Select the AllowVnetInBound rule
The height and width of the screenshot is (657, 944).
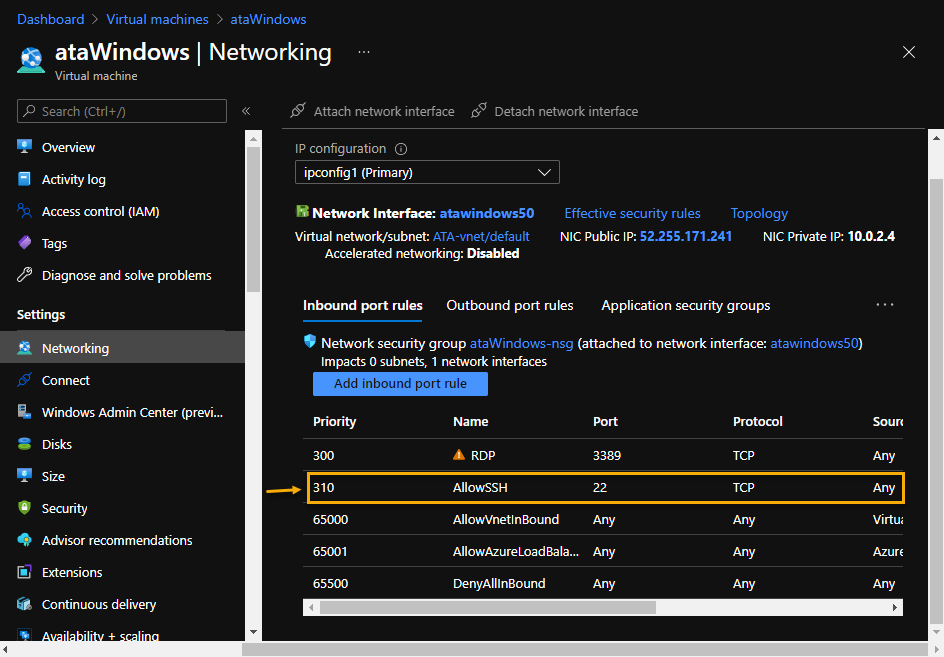click(x=506, y=519)
